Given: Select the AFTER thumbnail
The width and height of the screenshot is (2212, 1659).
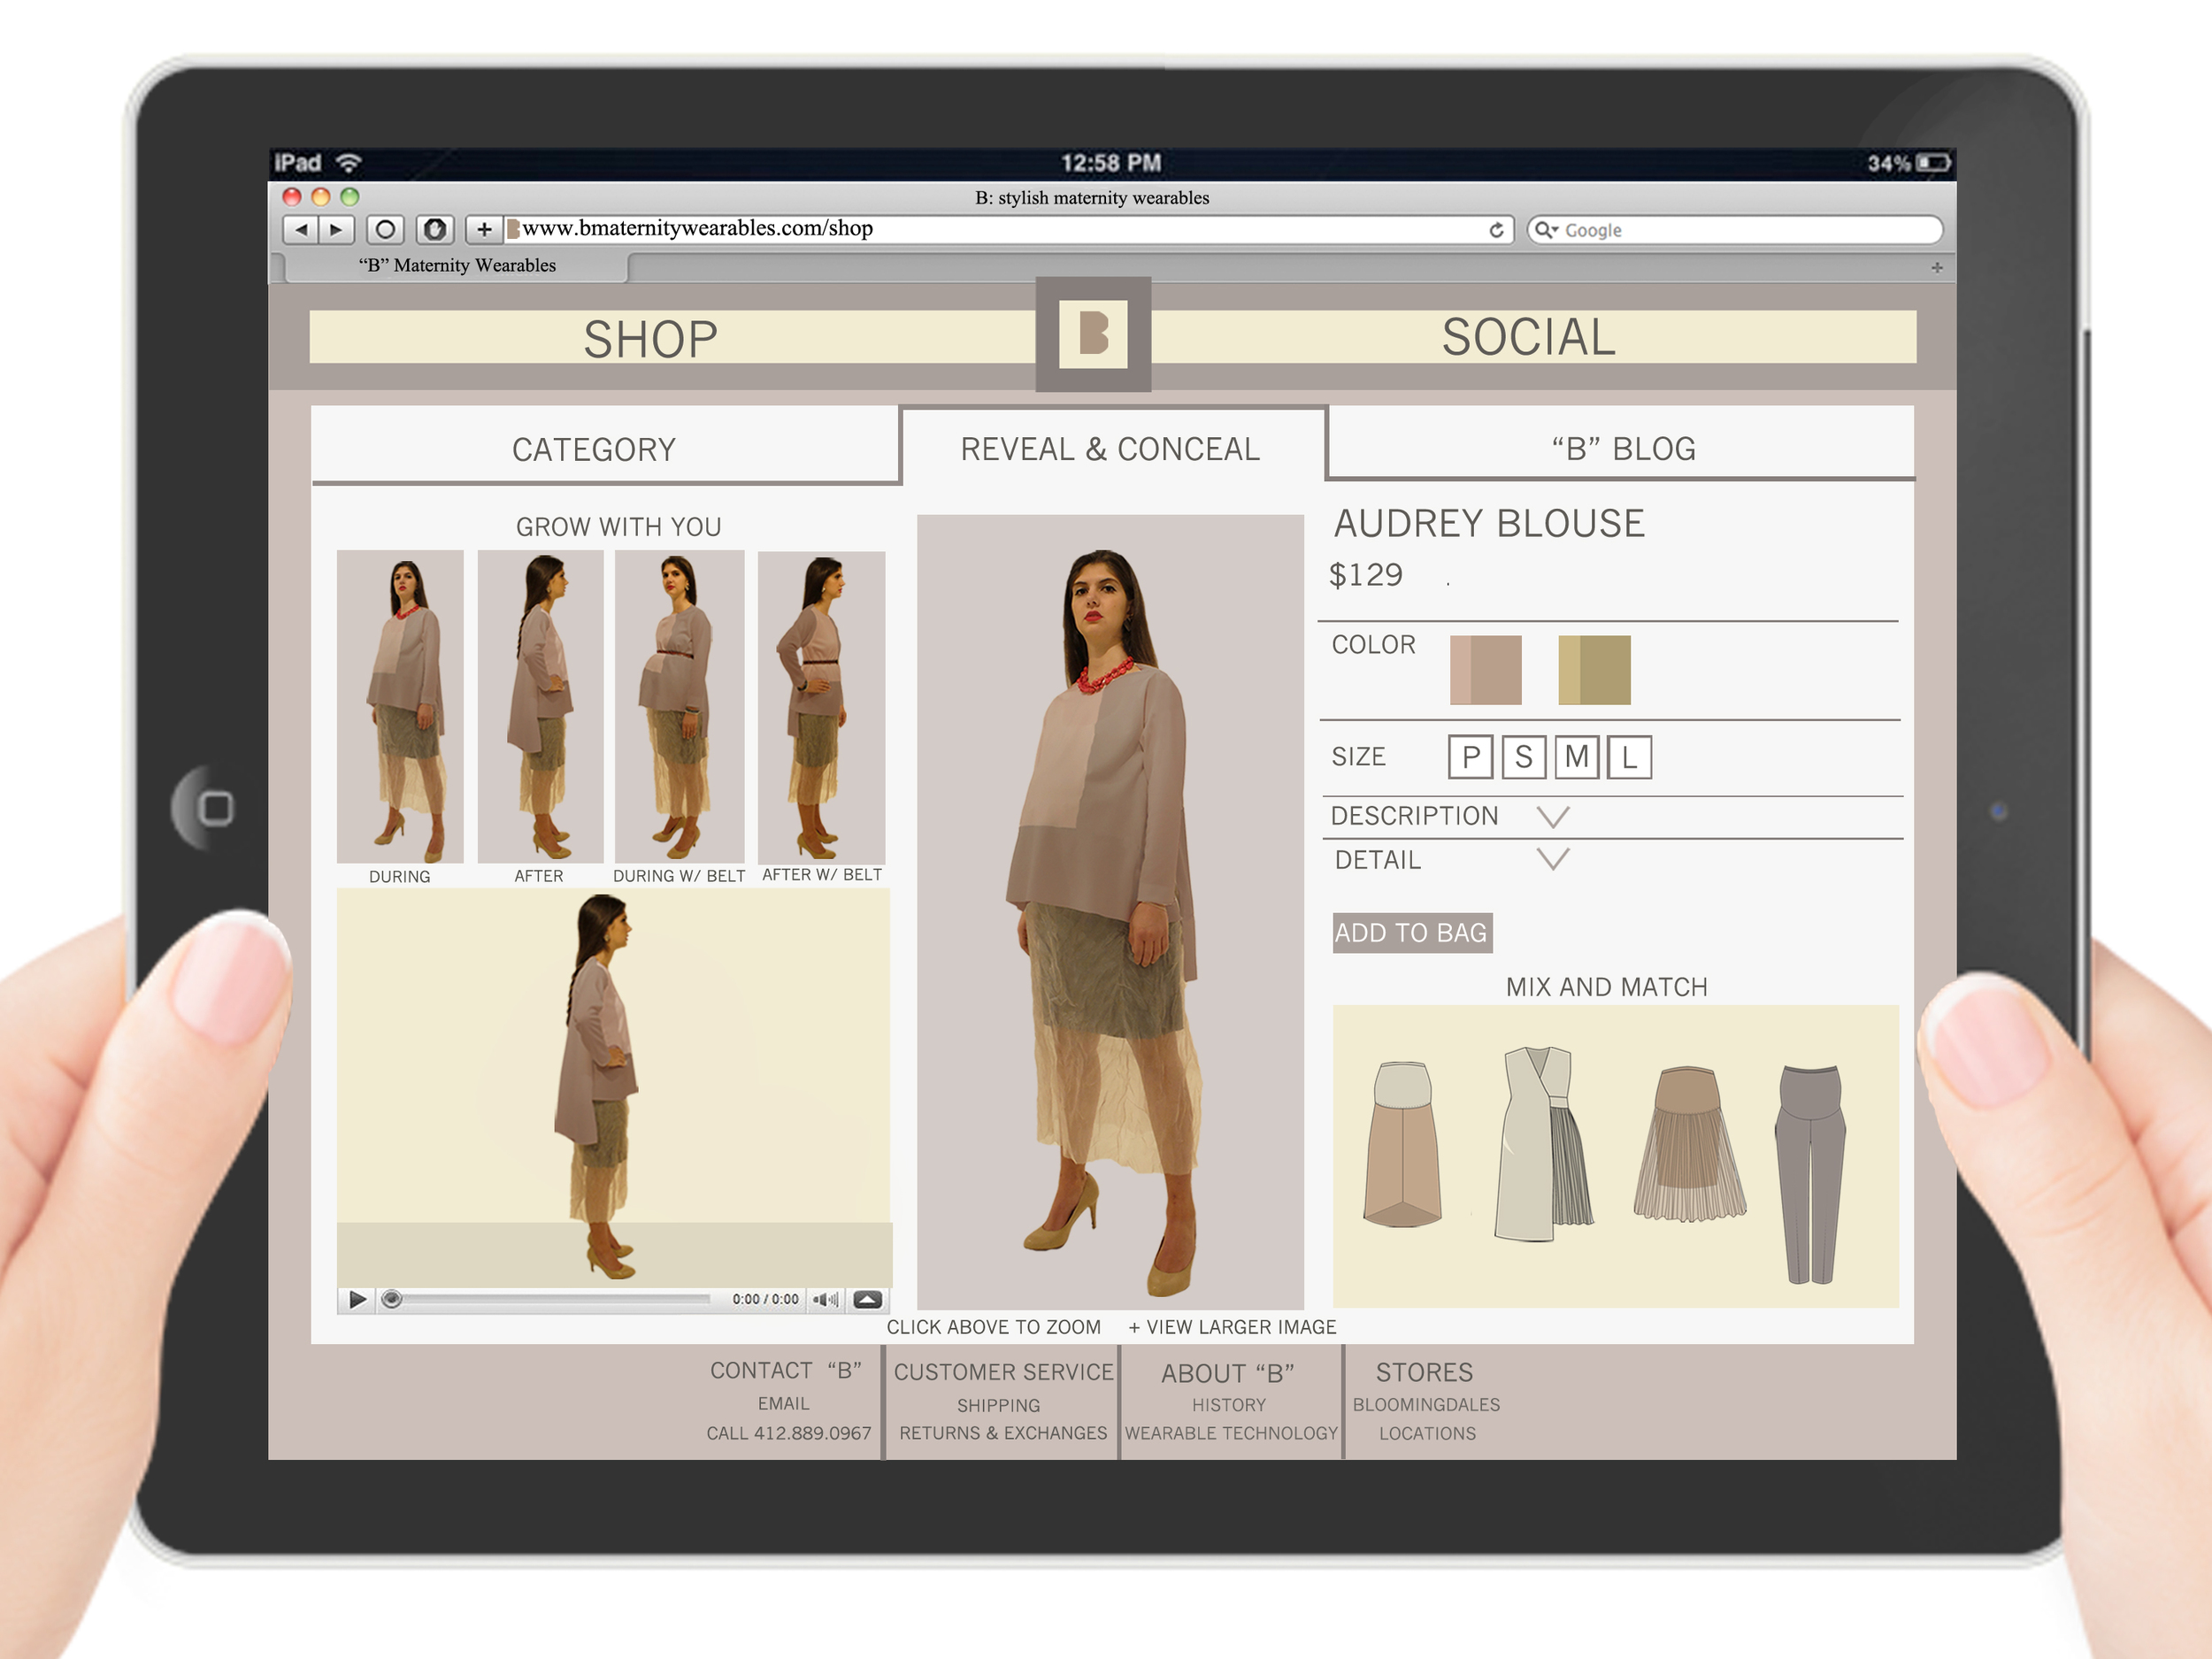Looking at the screenshot, I should tap(540, 706).
